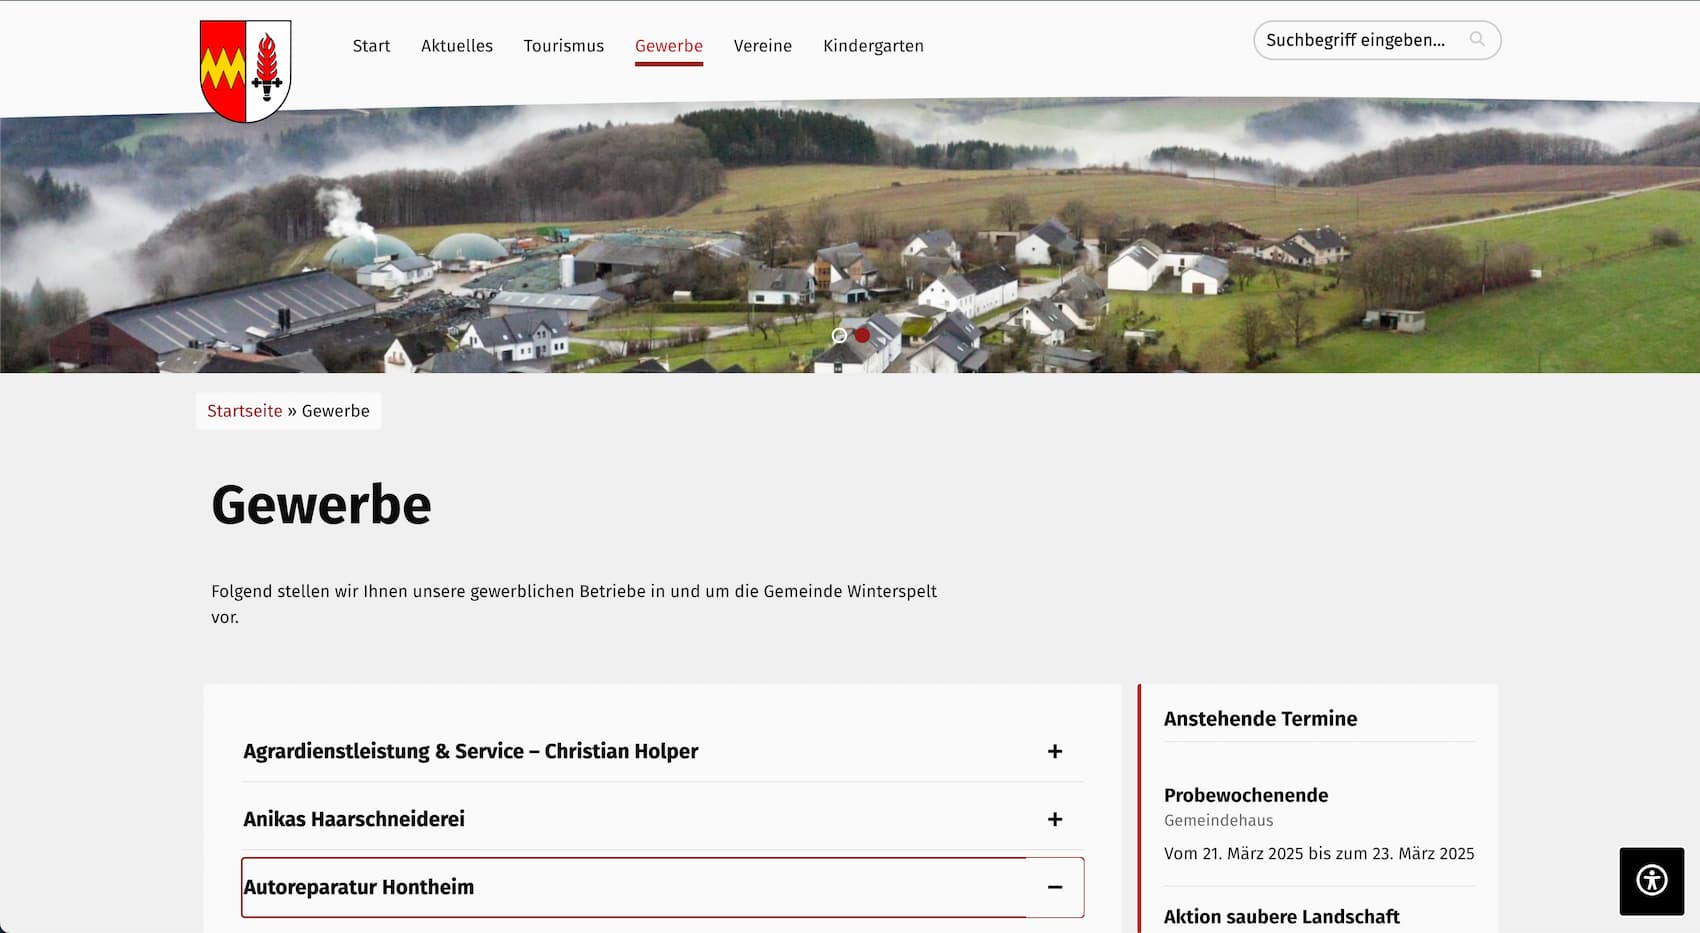Image resolution: width=1700 pixels, height=933 pixels.
Task: Select the Gewerbe navigation item
Action: click(669, 46)
